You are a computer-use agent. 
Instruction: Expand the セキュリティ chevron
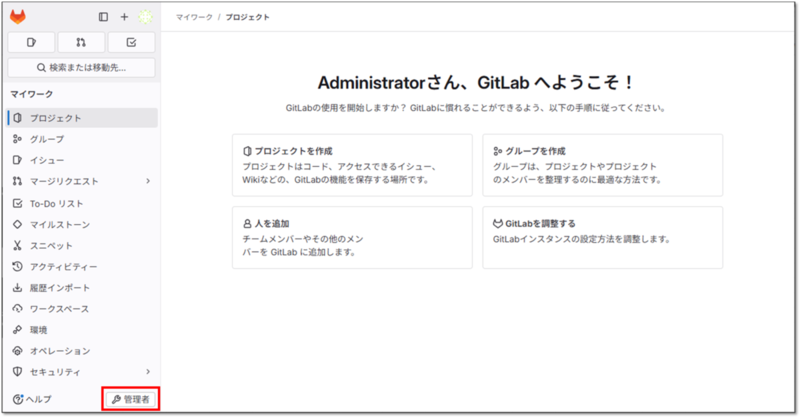point(148,372)
